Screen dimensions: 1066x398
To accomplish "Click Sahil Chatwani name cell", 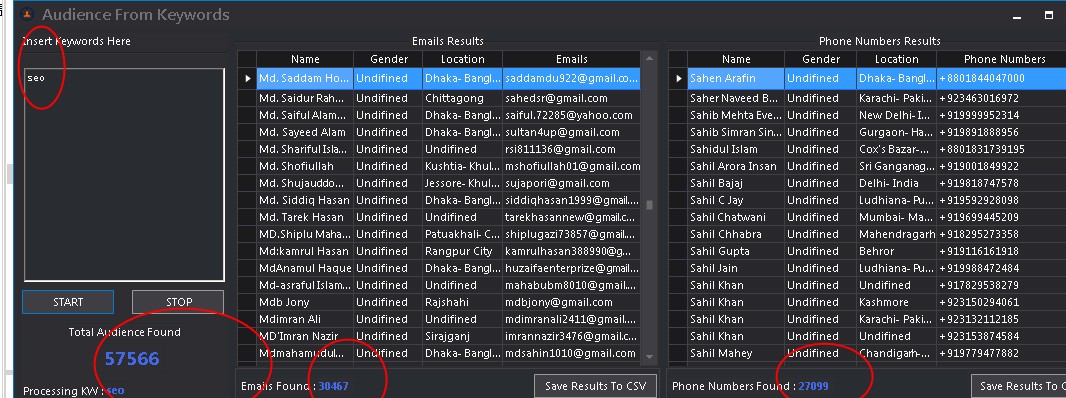I will 736,217.
